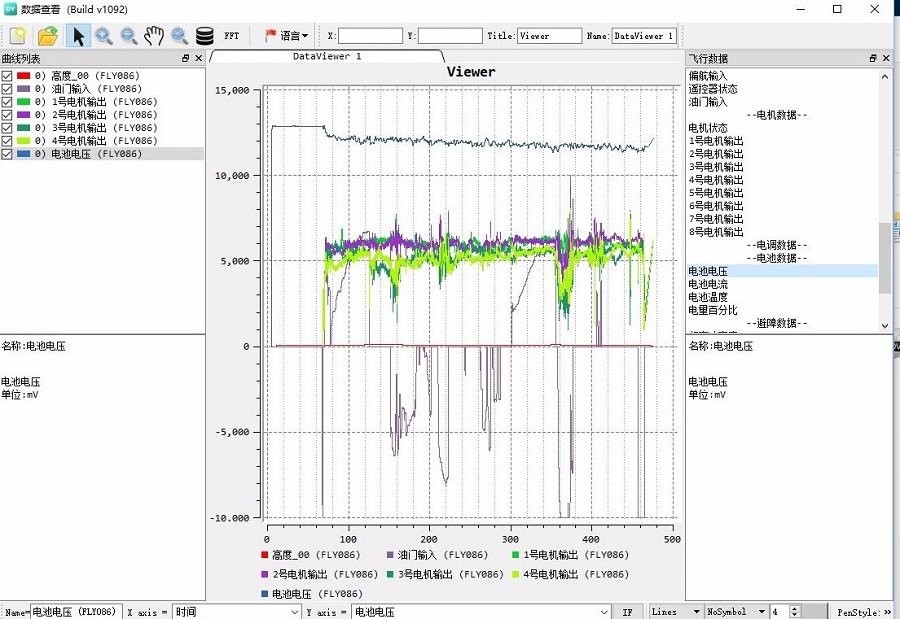Click the new file toolbar icon
Viewport: 900px width, 619px height.
point(17,36)
